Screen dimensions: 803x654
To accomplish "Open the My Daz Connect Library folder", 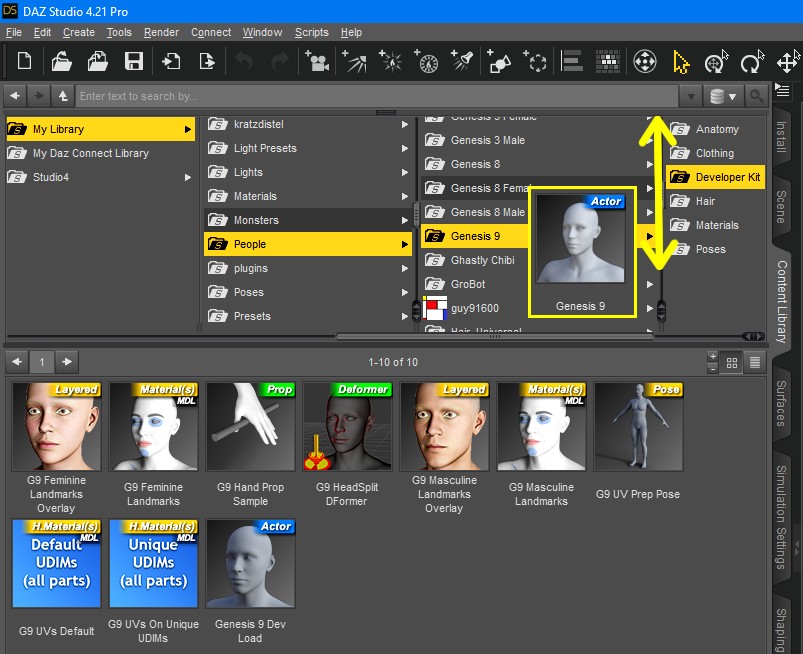I will click(x=100, y=153).
